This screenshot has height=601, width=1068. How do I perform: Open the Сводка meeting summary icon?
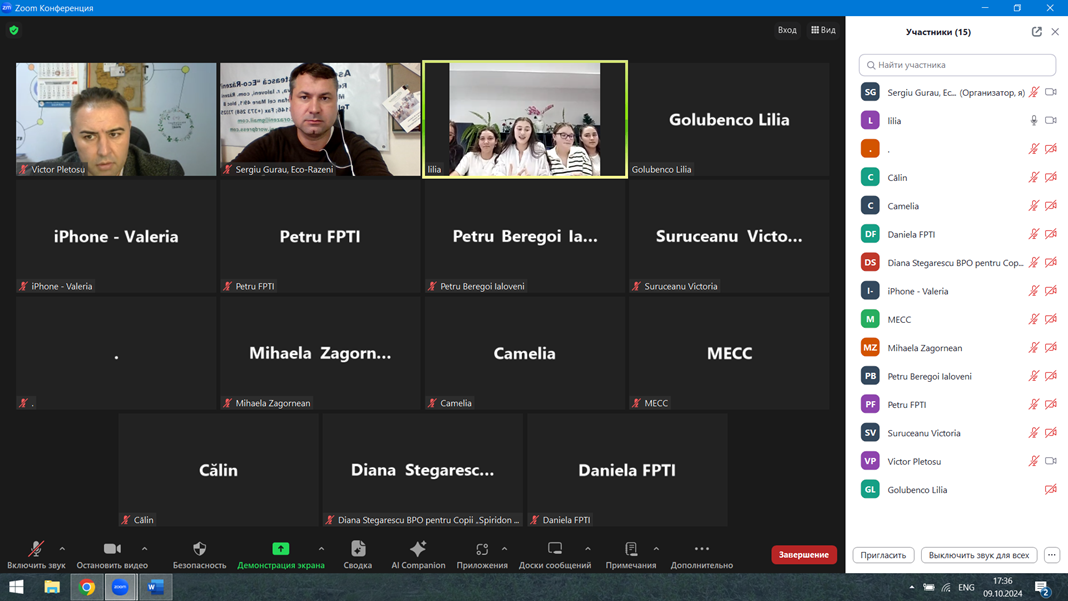[x=358, y=549]
